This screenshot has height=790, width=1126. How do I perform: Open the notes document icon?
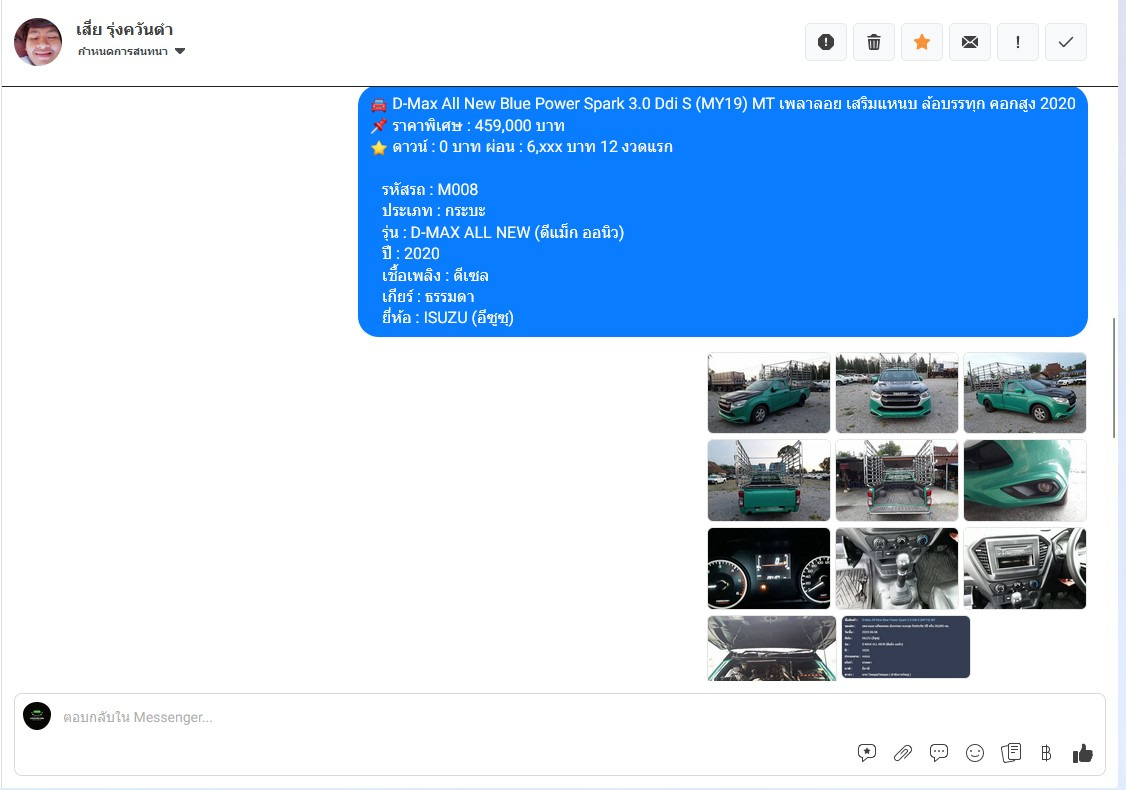[x=1010, y=753]
